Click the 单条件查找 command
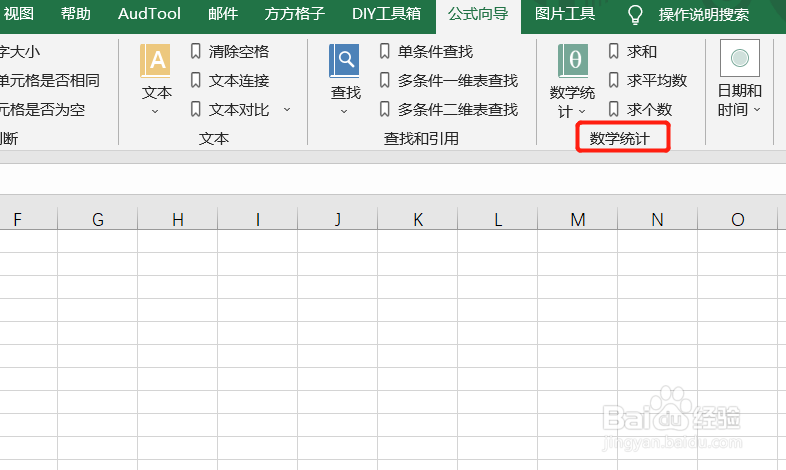This screenshot has height=470, width=786. 436,51
